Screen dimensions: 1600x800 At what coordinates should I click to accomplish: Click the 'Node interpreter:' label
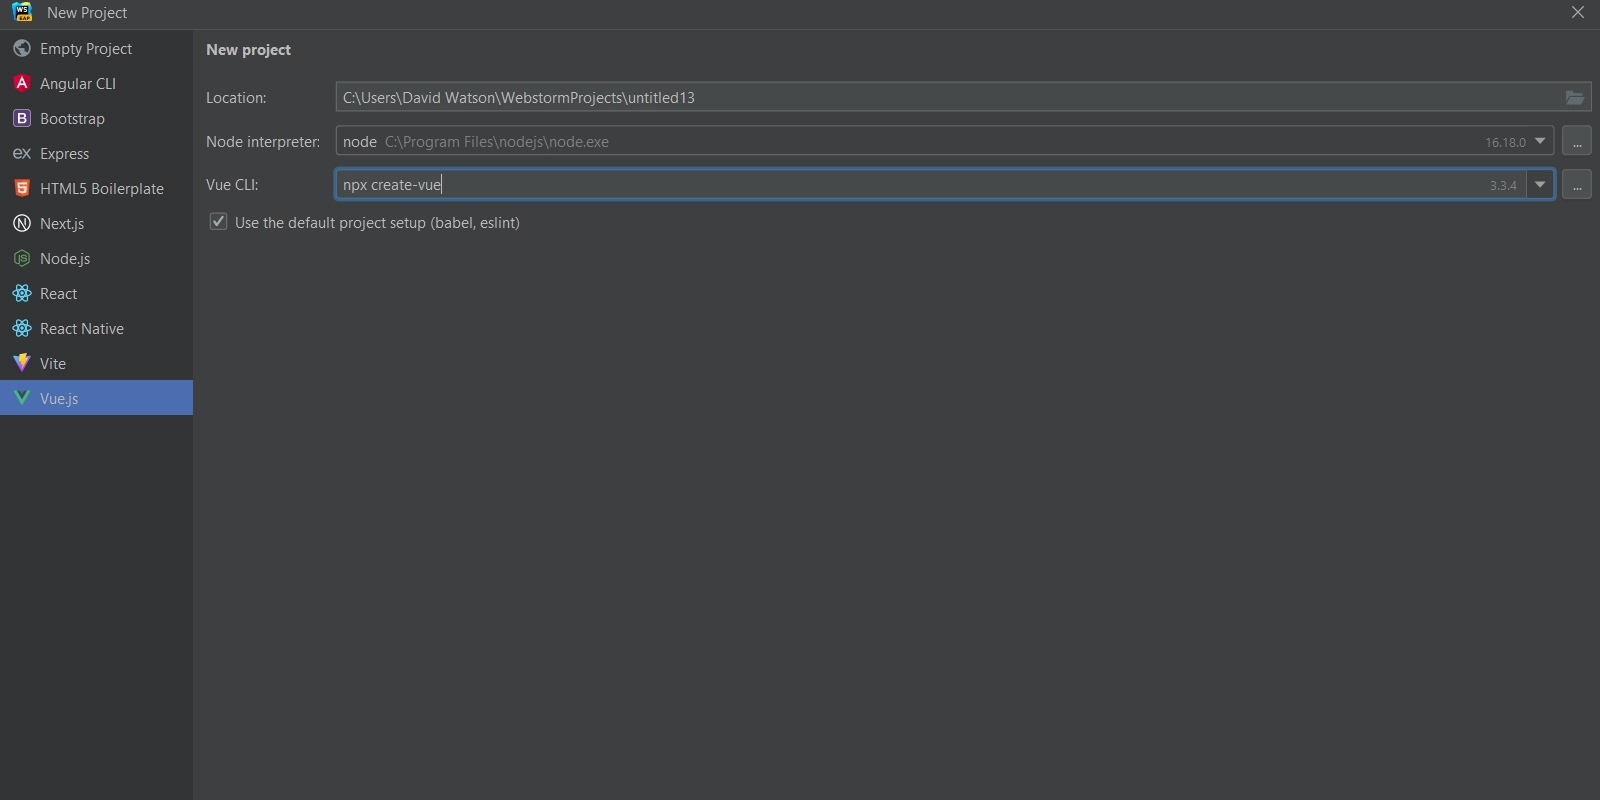click(x=263, y=142)
